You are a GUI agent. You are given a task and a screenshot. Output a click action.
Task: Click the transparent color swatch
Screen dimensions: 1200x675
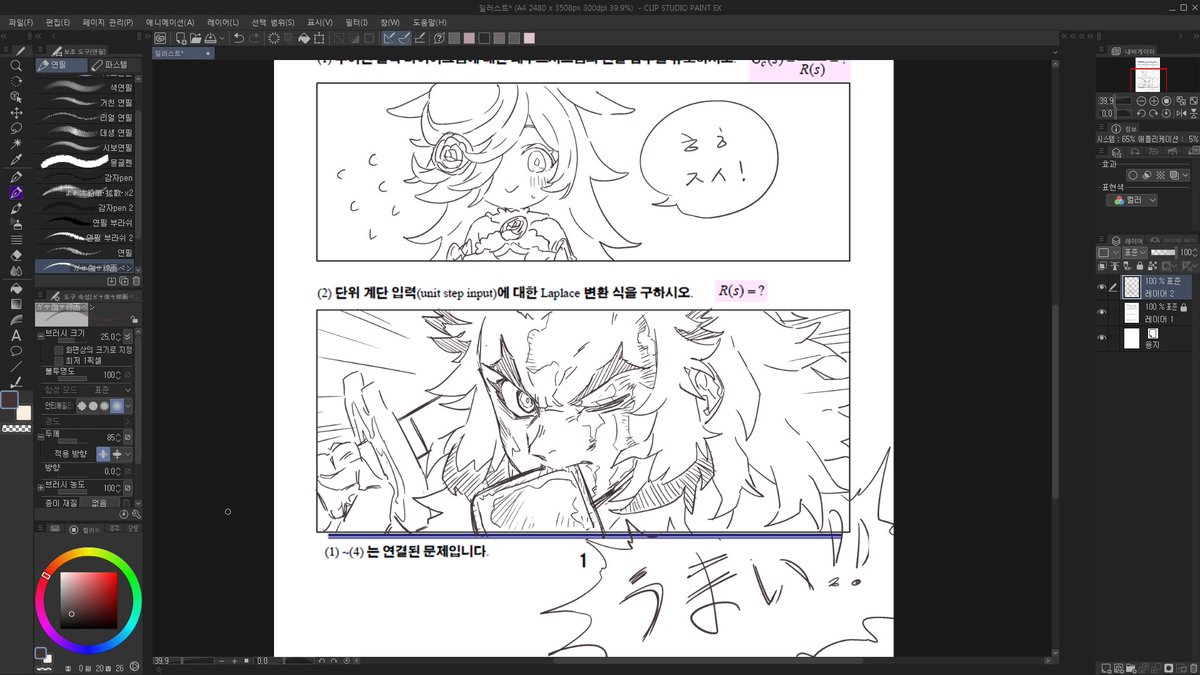point(15,428)
